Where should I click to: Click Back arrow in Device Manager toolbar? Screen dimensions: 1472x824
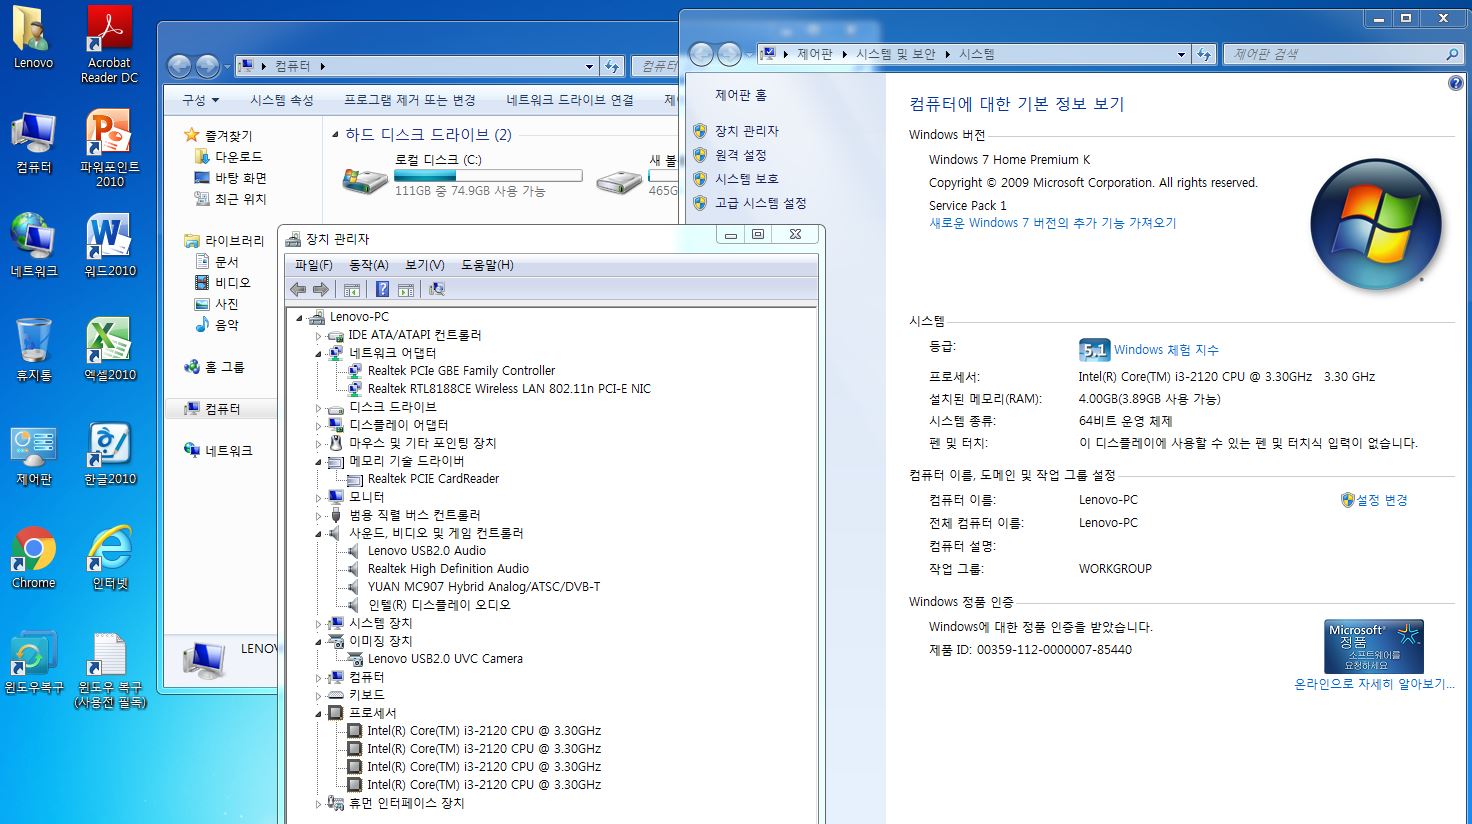tap(298, 289)
